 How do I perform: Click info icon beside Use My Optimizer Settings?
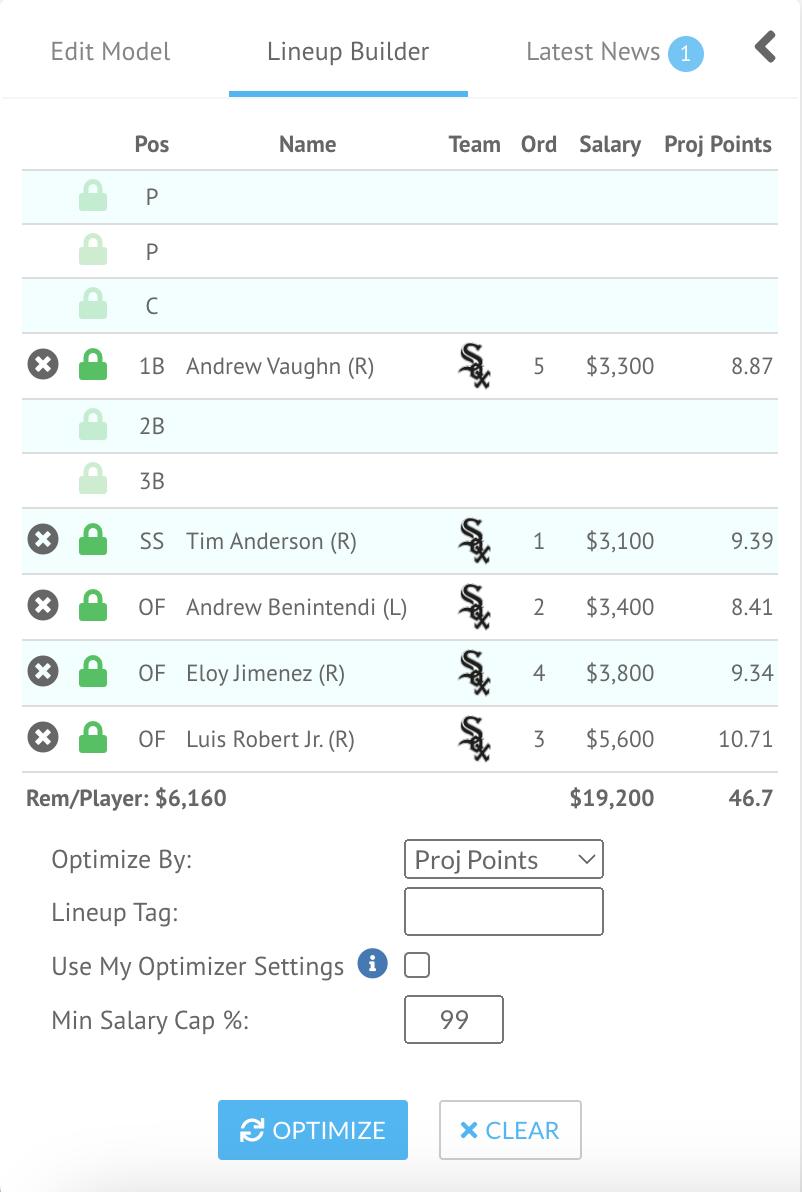tap(372, 965)
